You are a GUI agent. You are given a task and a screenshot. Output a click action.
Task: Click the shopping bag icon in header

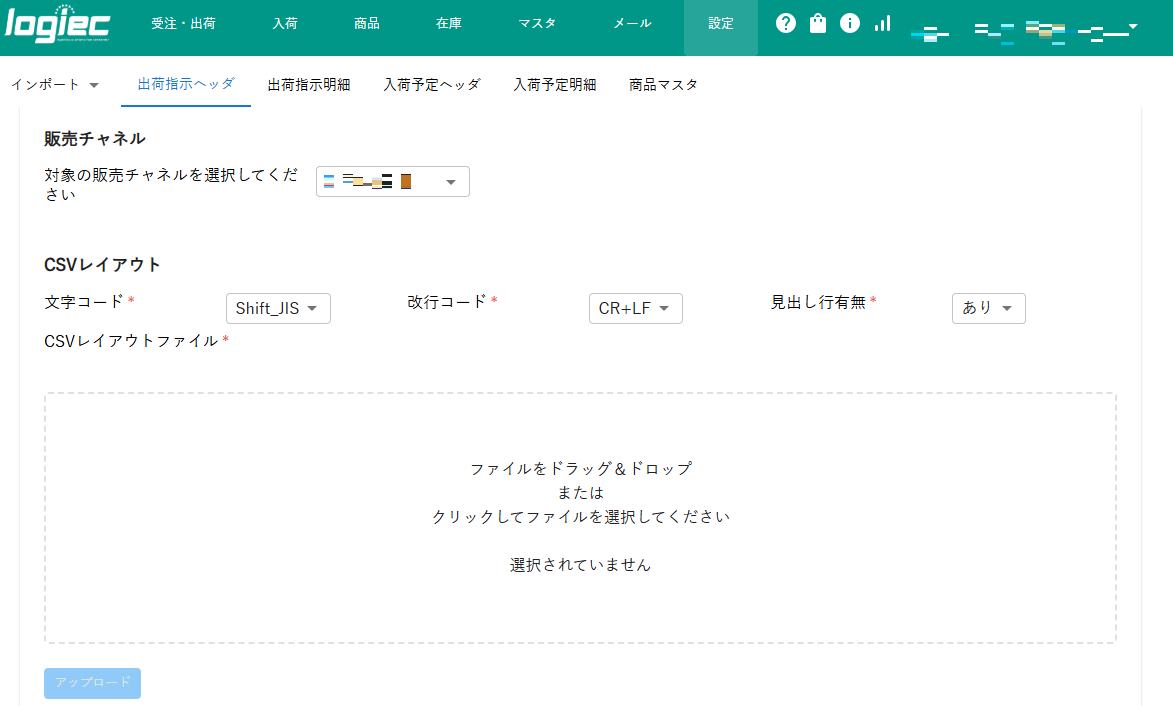coord(817,22)
